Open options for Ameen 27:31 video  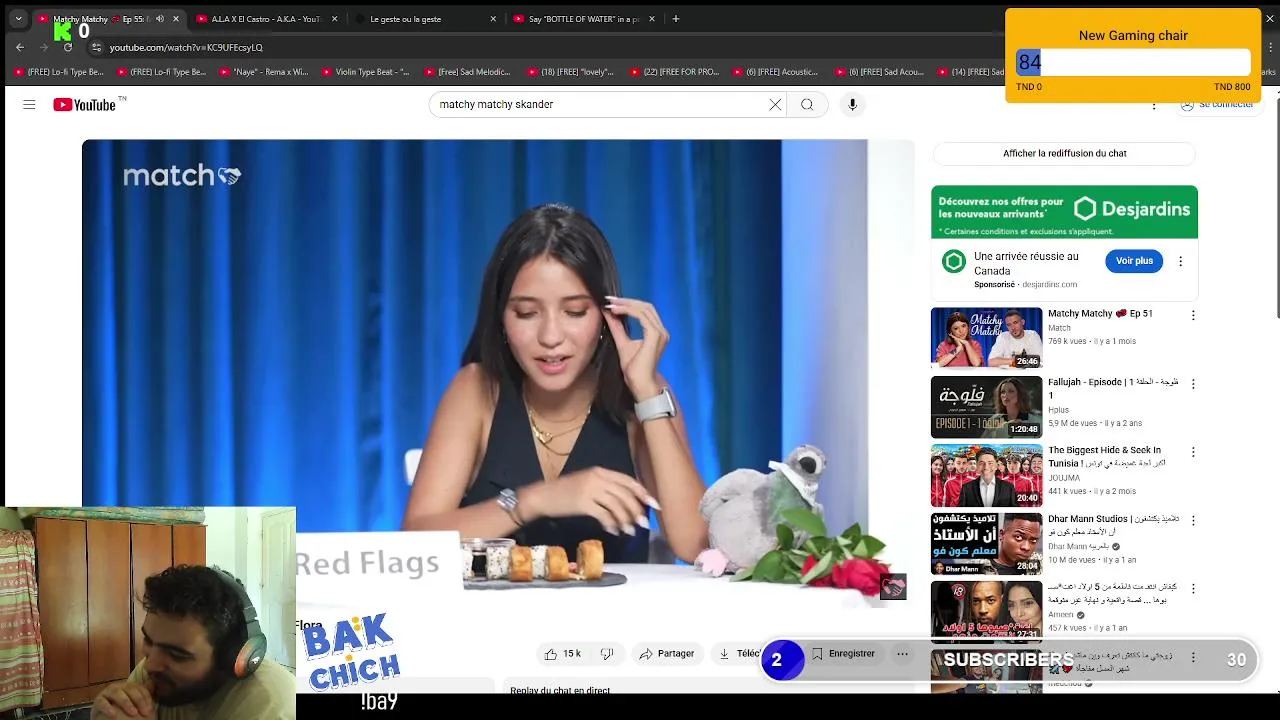(x=1192, y=589)
